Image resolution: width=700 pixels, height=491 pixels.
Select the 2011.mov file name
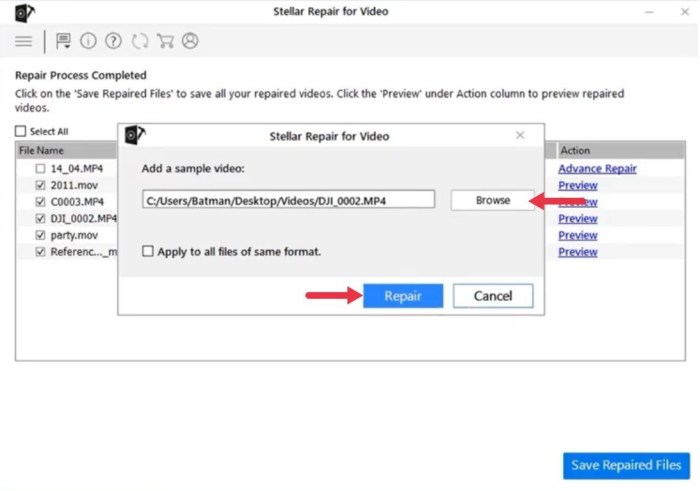pos(74,185)
